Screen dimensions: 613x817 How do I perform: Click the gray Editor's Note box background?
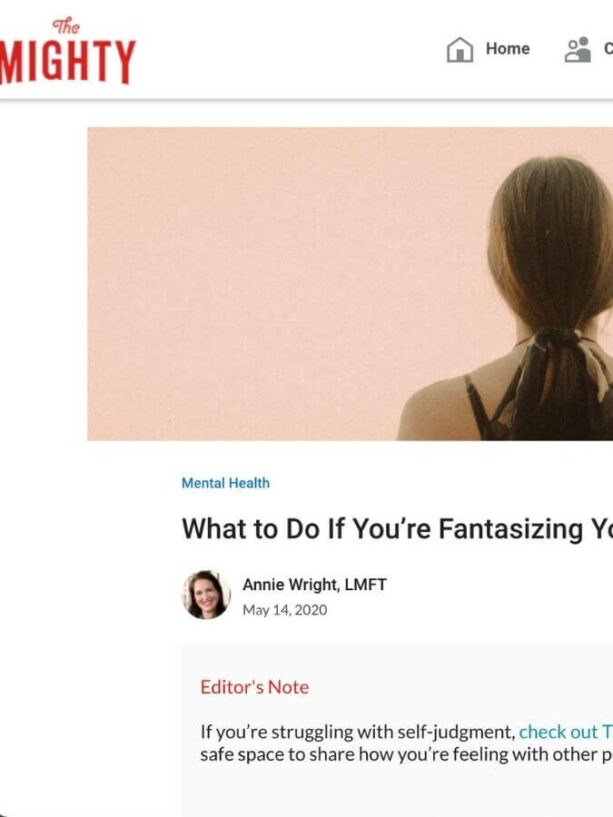[396, 792]
